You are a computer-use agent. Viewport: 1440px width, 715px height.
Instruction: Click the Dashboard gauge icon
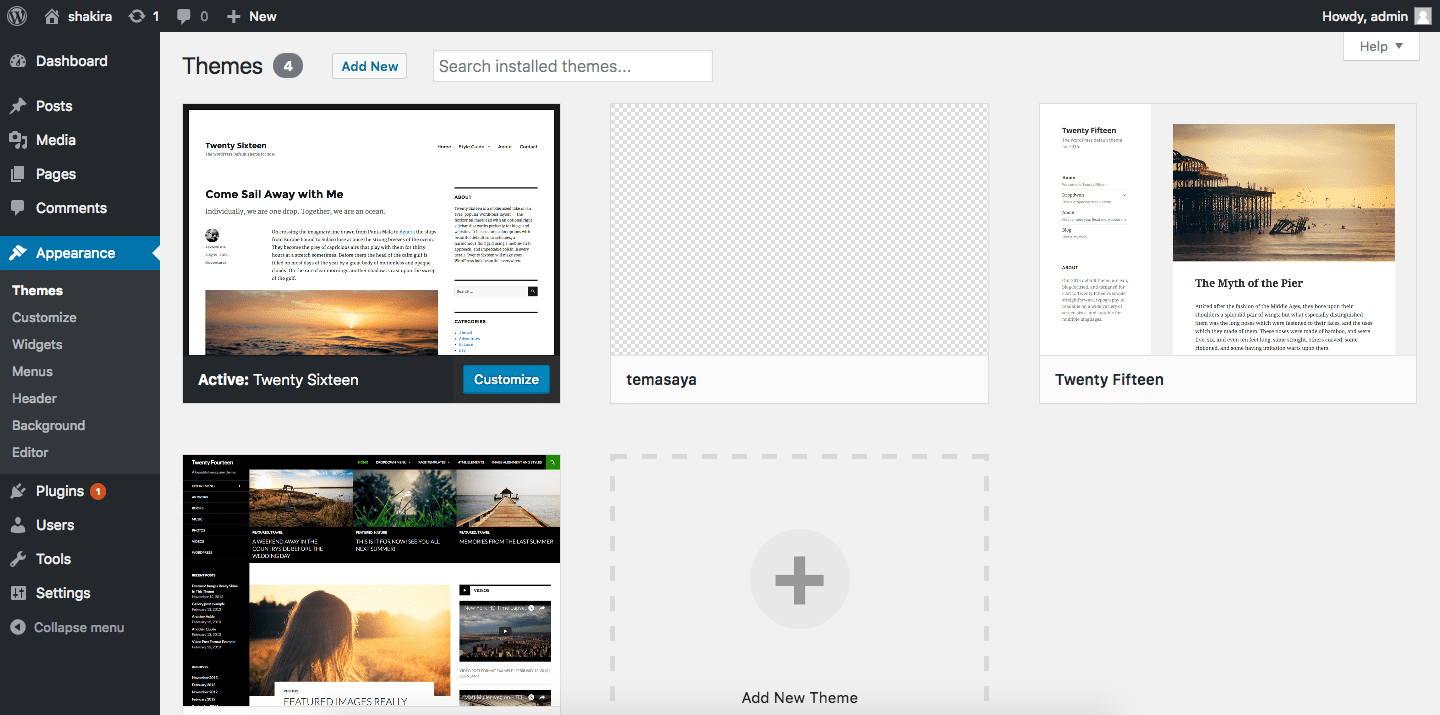click(18, 61)
